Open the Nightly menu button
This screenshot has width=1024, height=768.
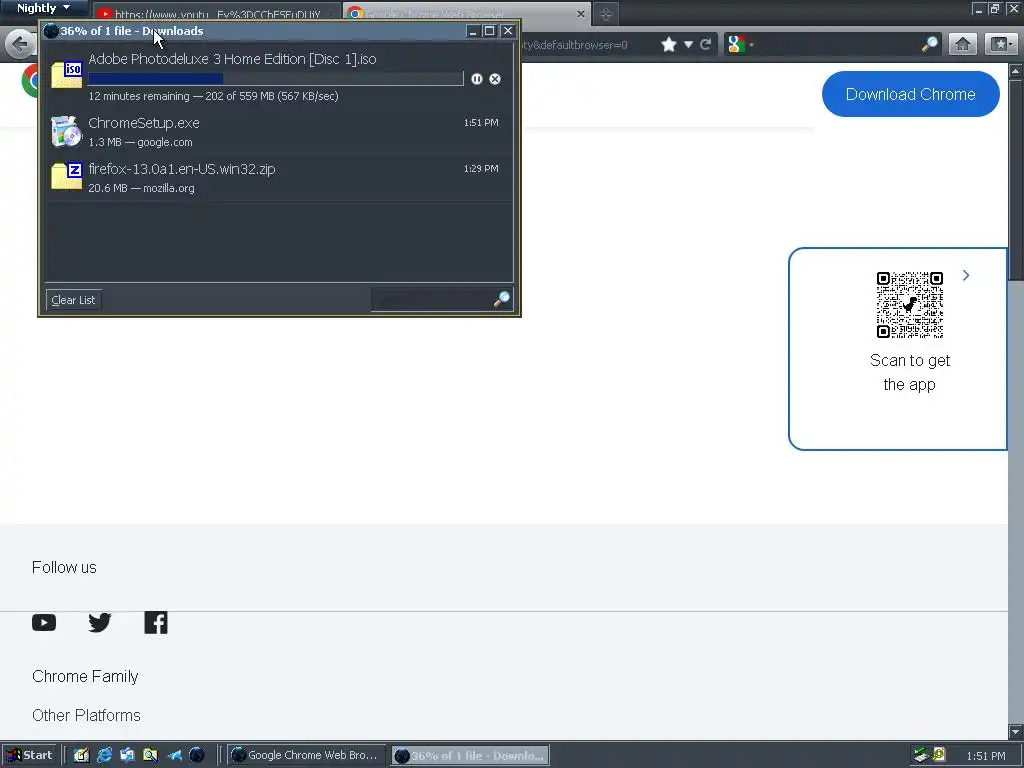44,8
